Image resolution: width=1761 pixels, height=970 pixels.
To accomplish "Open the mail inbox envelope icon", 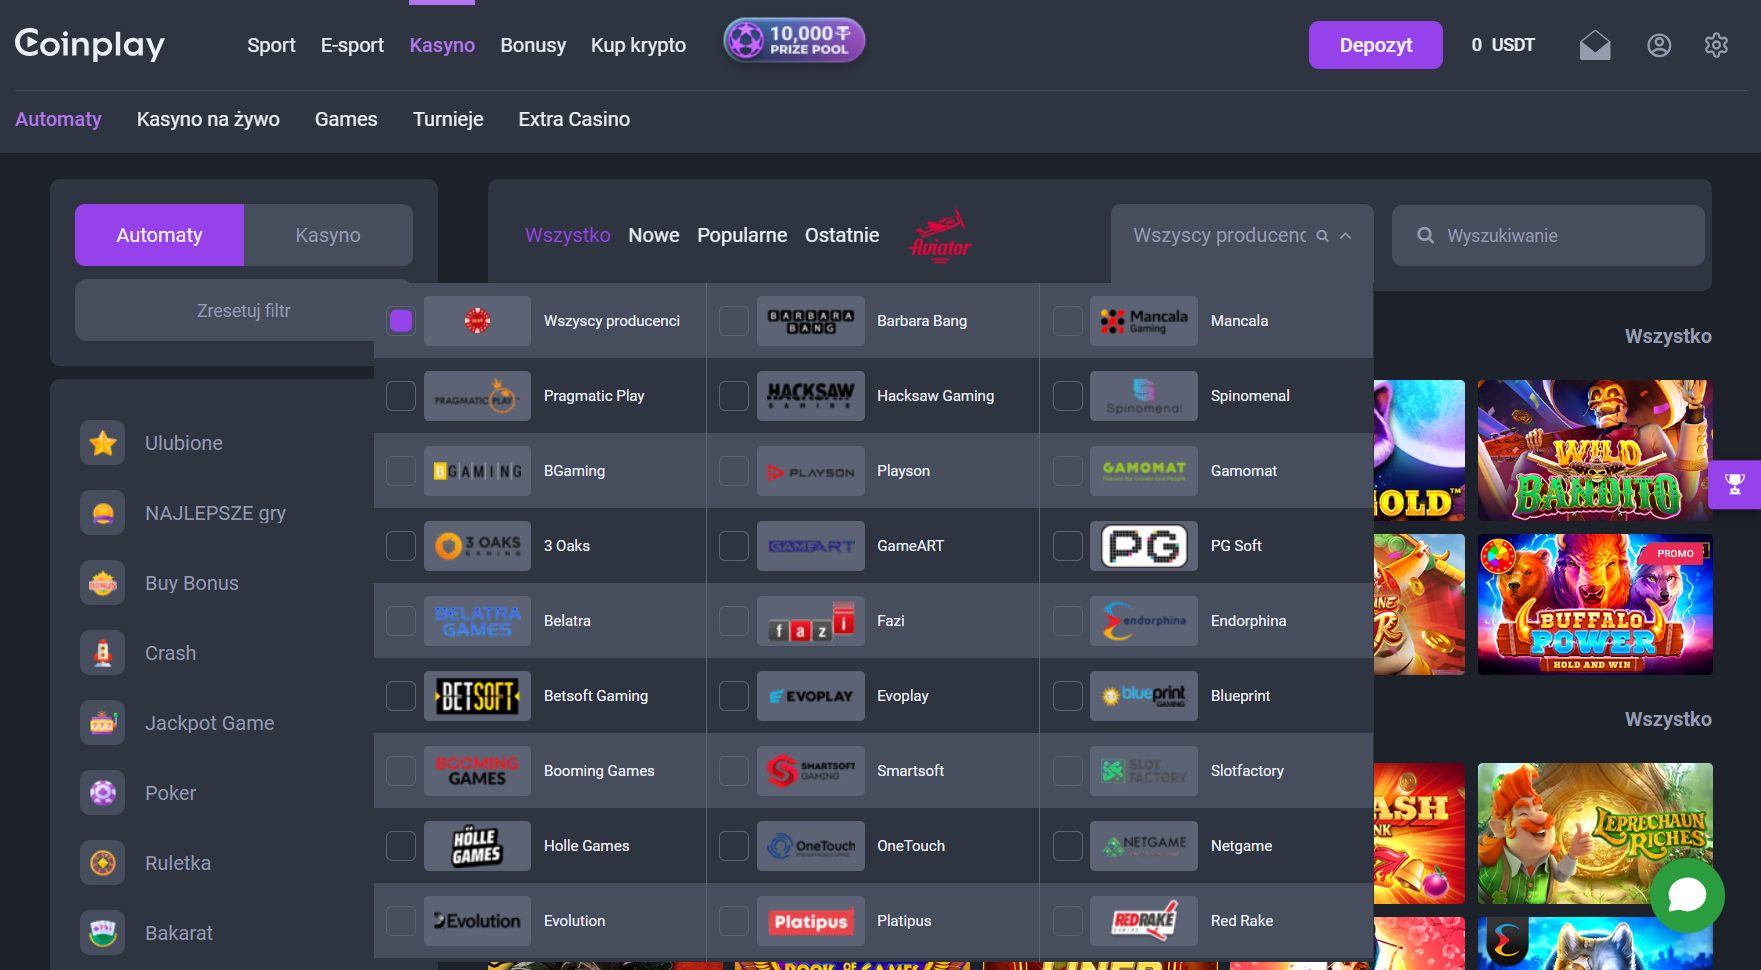I will (1595, 45).
